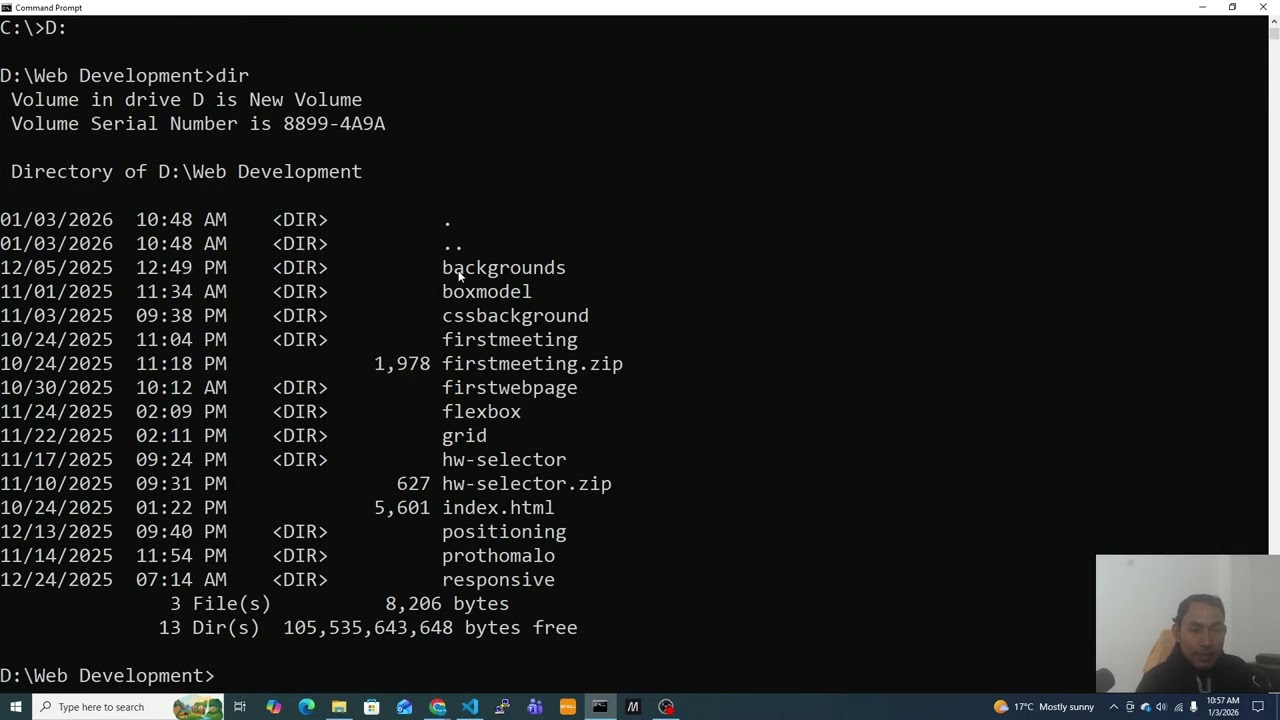Screen dimensions: 1280x720
Task: Click the 'flexbox' directory name
Action: coord(481,412)
